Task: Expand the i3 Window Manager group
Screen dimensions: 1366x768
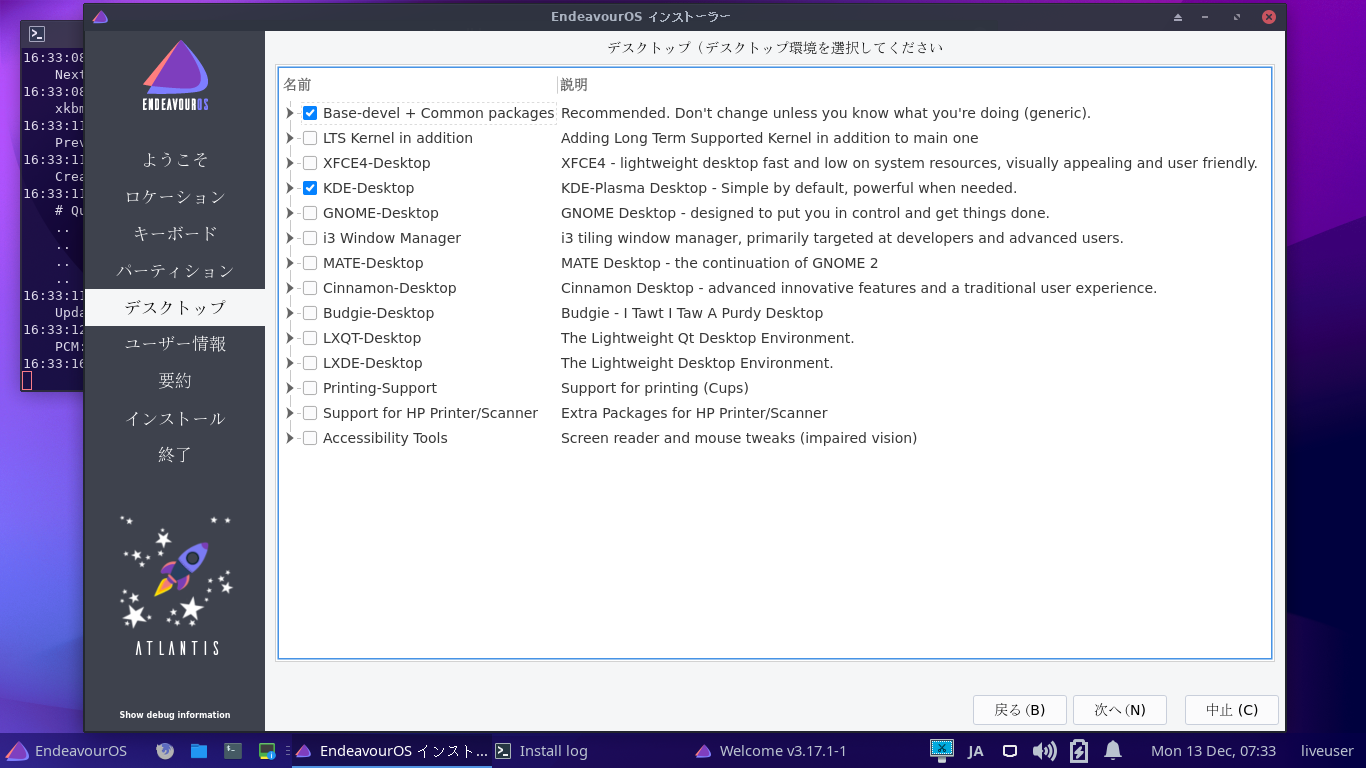Action: (290, 238)
